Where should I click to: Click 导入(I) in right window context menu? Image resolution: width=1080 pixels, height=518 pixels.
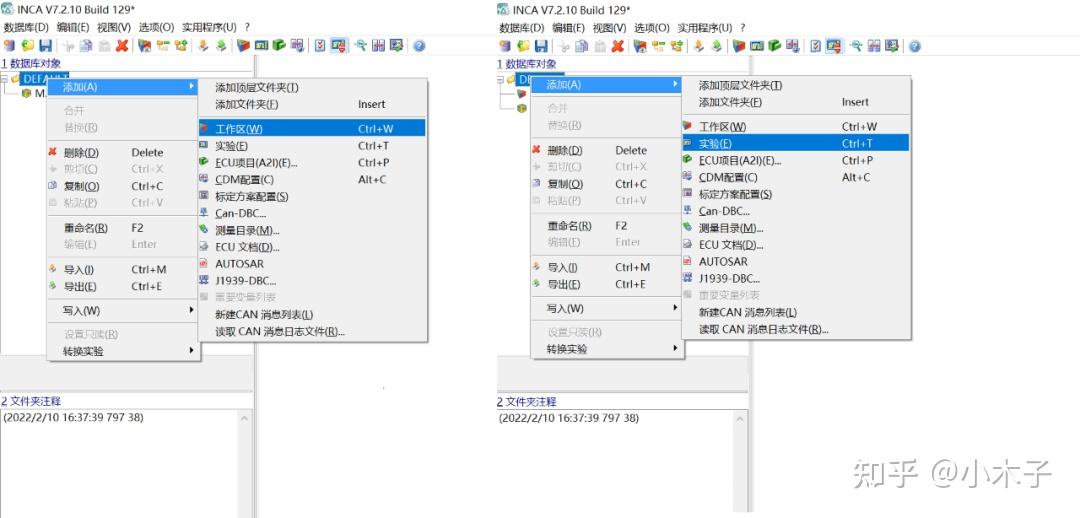pyautogui.click(x=608, y=267)
